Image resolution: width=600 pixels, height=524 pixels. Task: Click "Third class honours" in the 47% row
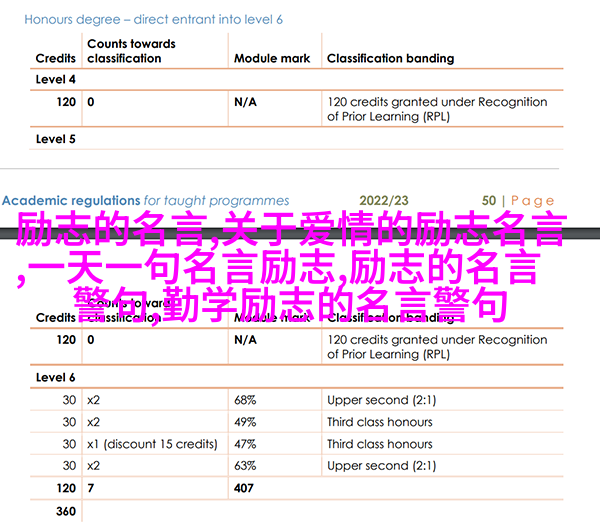380,444
